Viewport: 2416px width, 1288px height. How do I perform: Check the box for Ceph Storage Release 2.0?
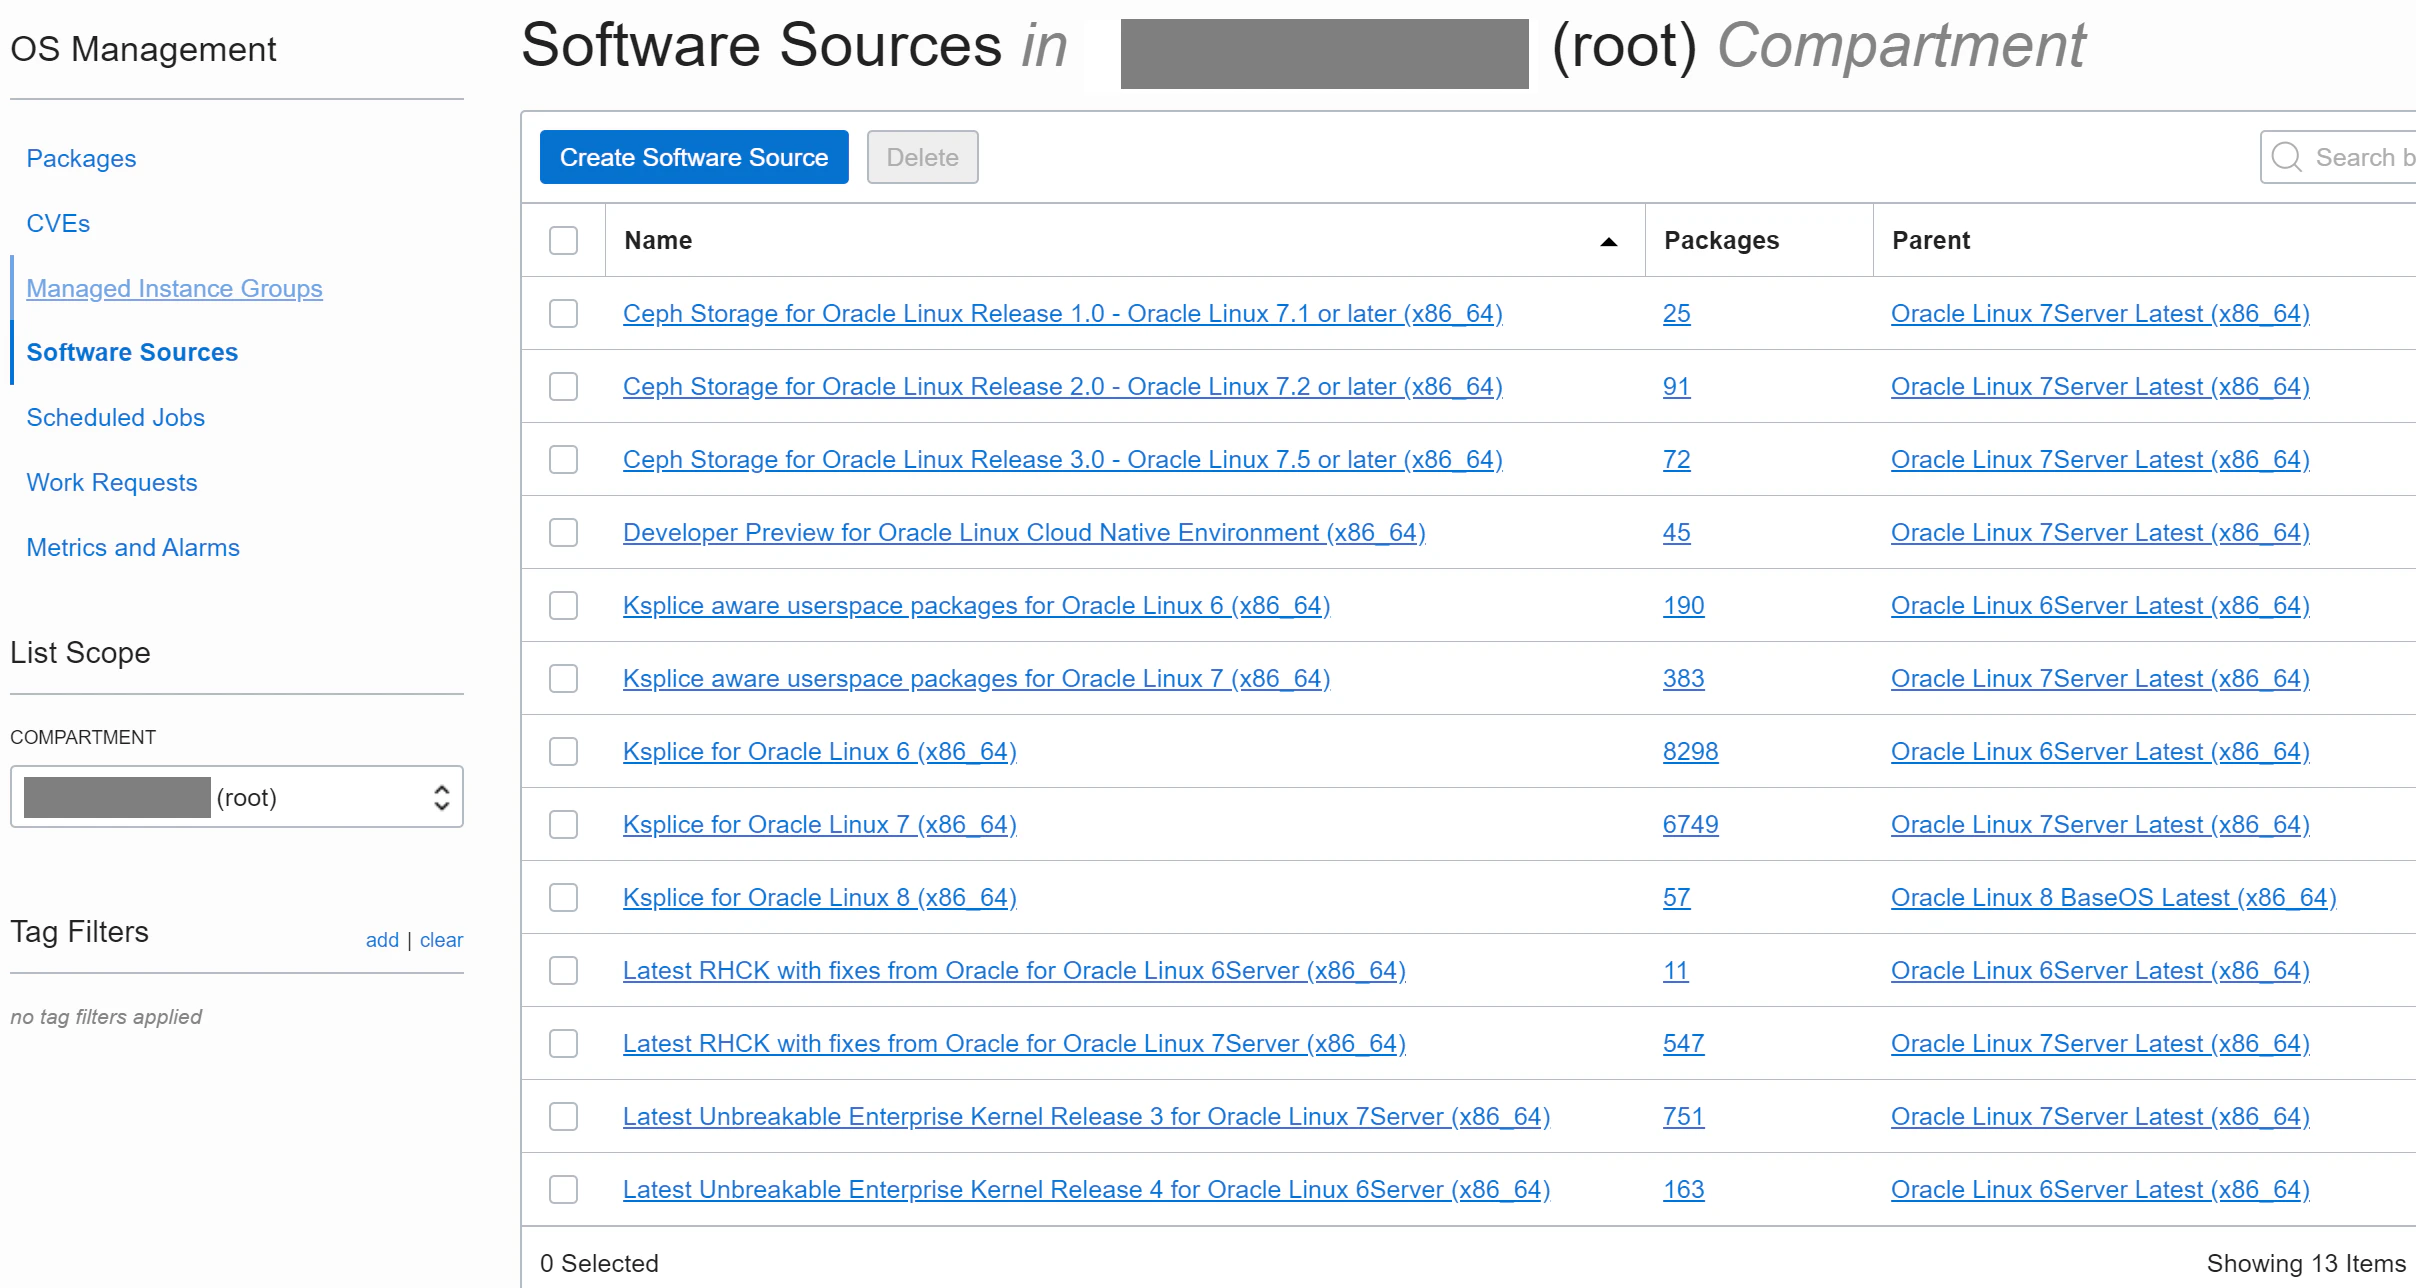pyautogui.click(x=563, y=386)
